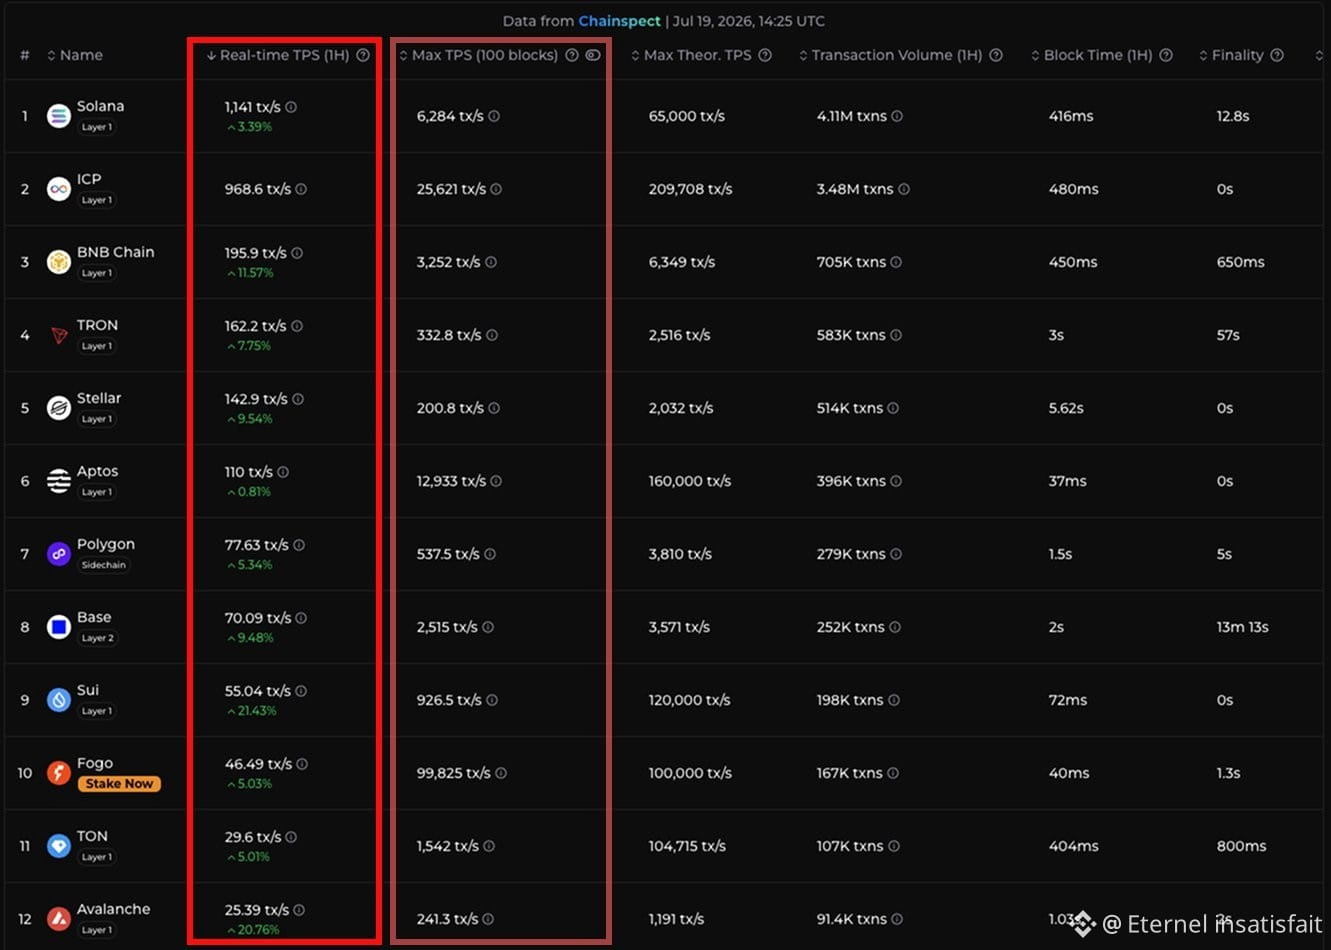Click the Sidechain badge under Polygon
The image size is (1331, 950).
(104, 565)
